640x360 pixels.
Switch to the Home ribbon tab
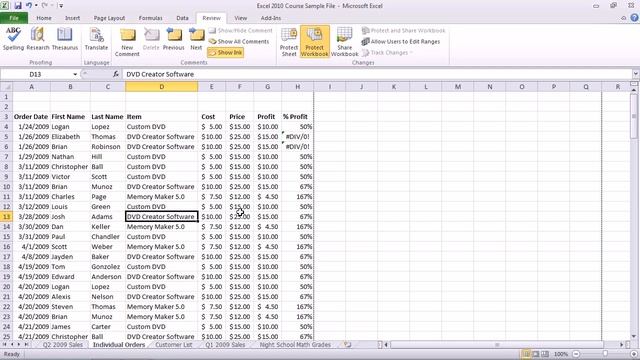click(44, 18)
